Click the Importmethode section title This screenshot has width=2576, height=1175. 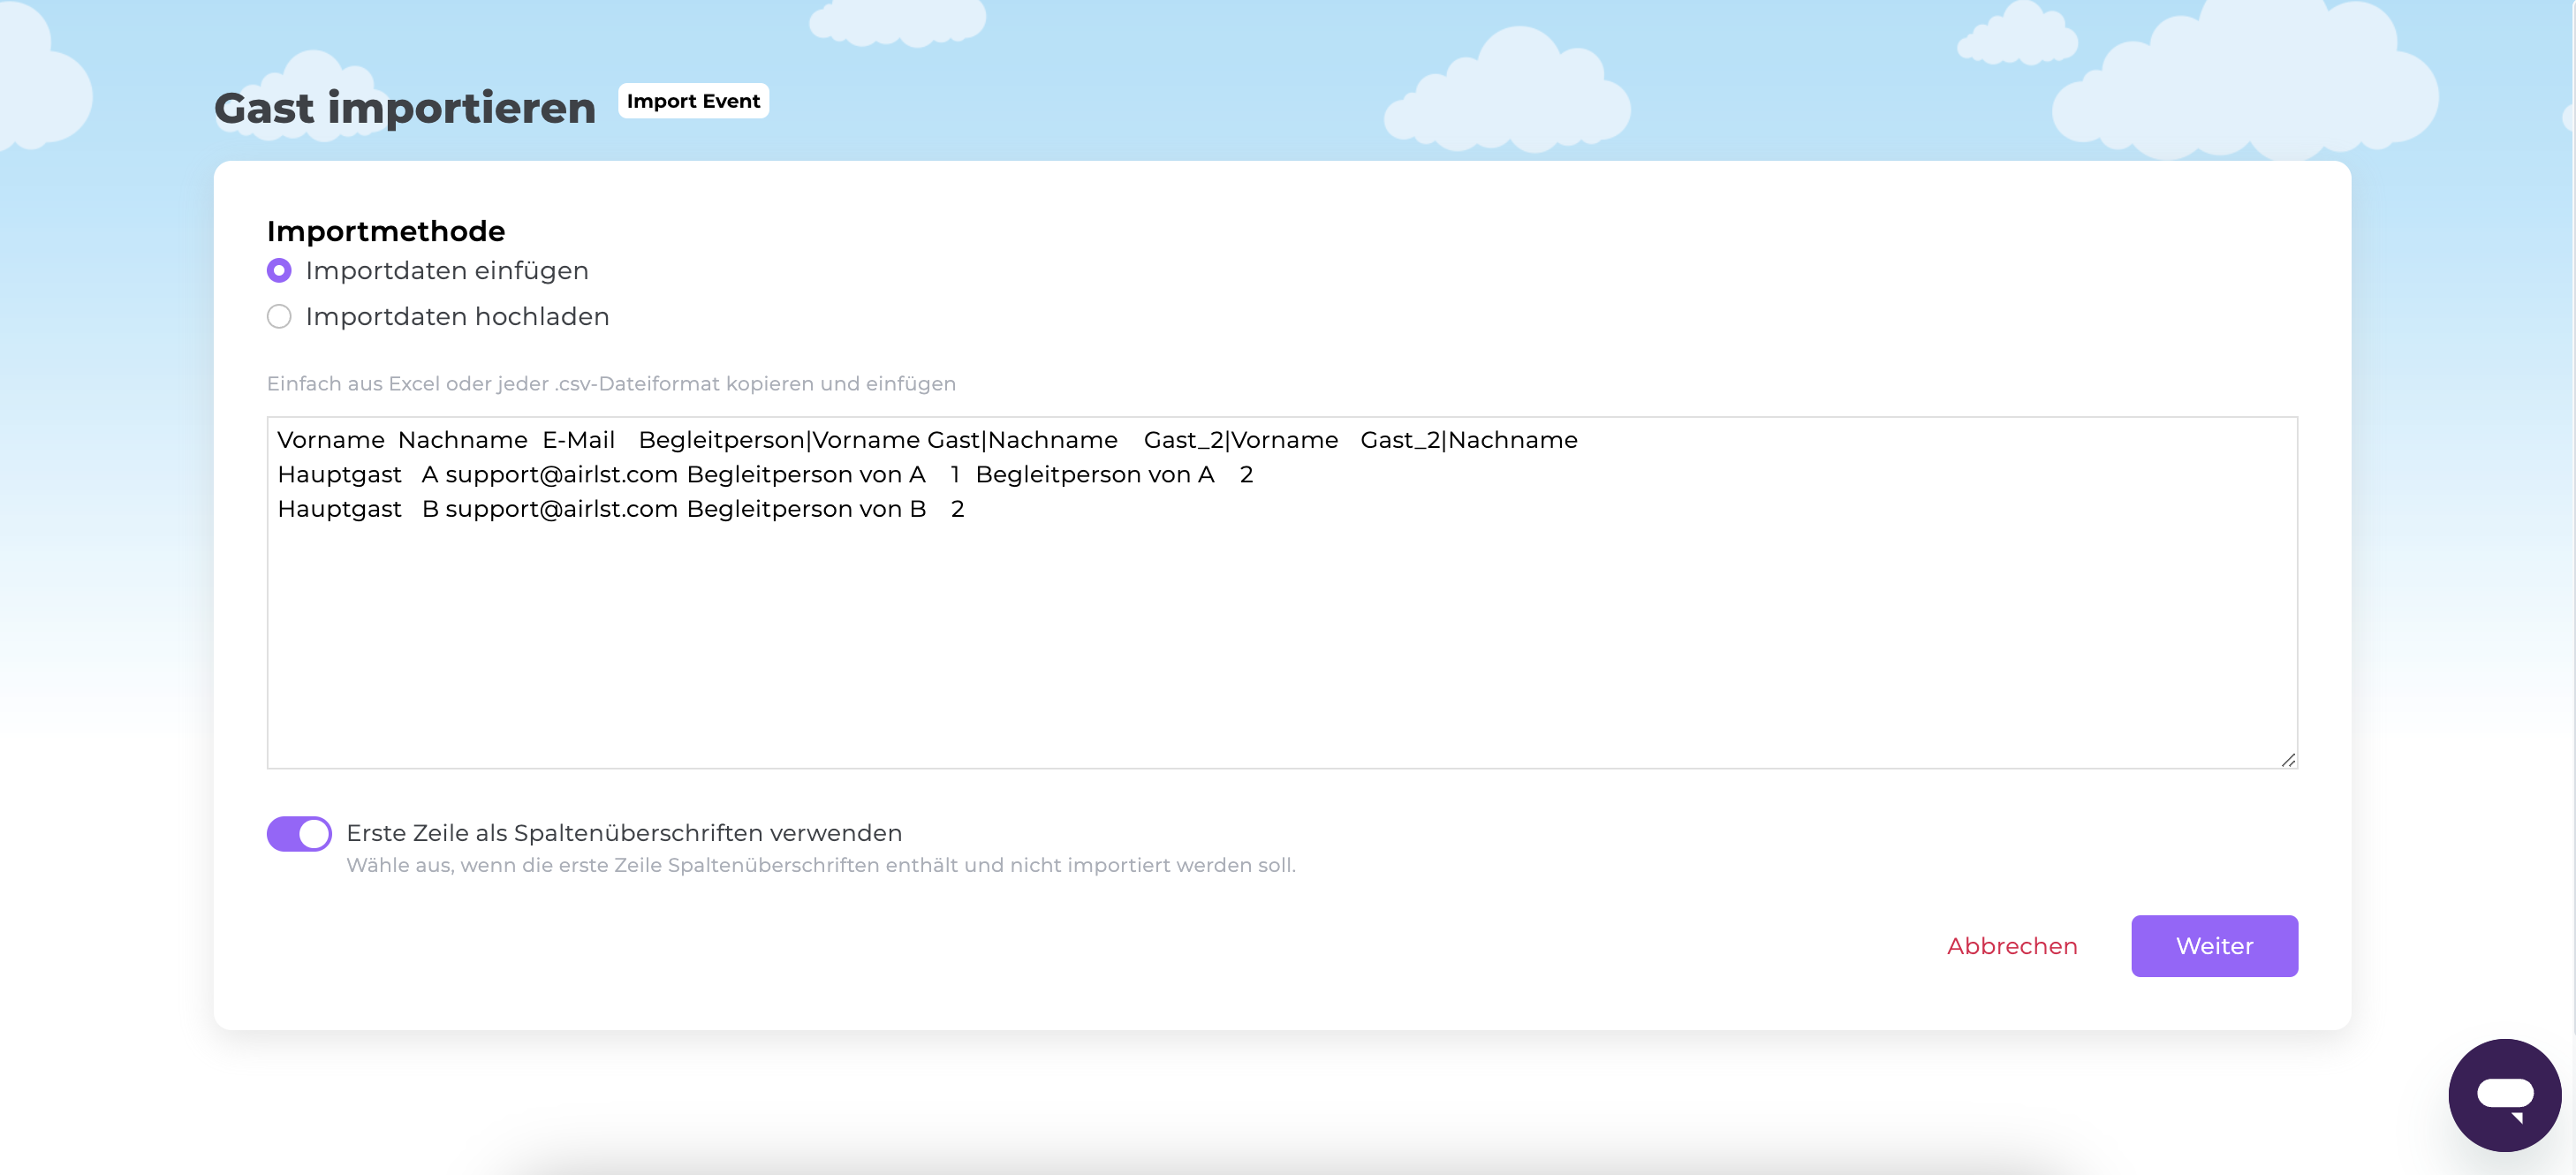pyautogui.click(x=386, y=231)
